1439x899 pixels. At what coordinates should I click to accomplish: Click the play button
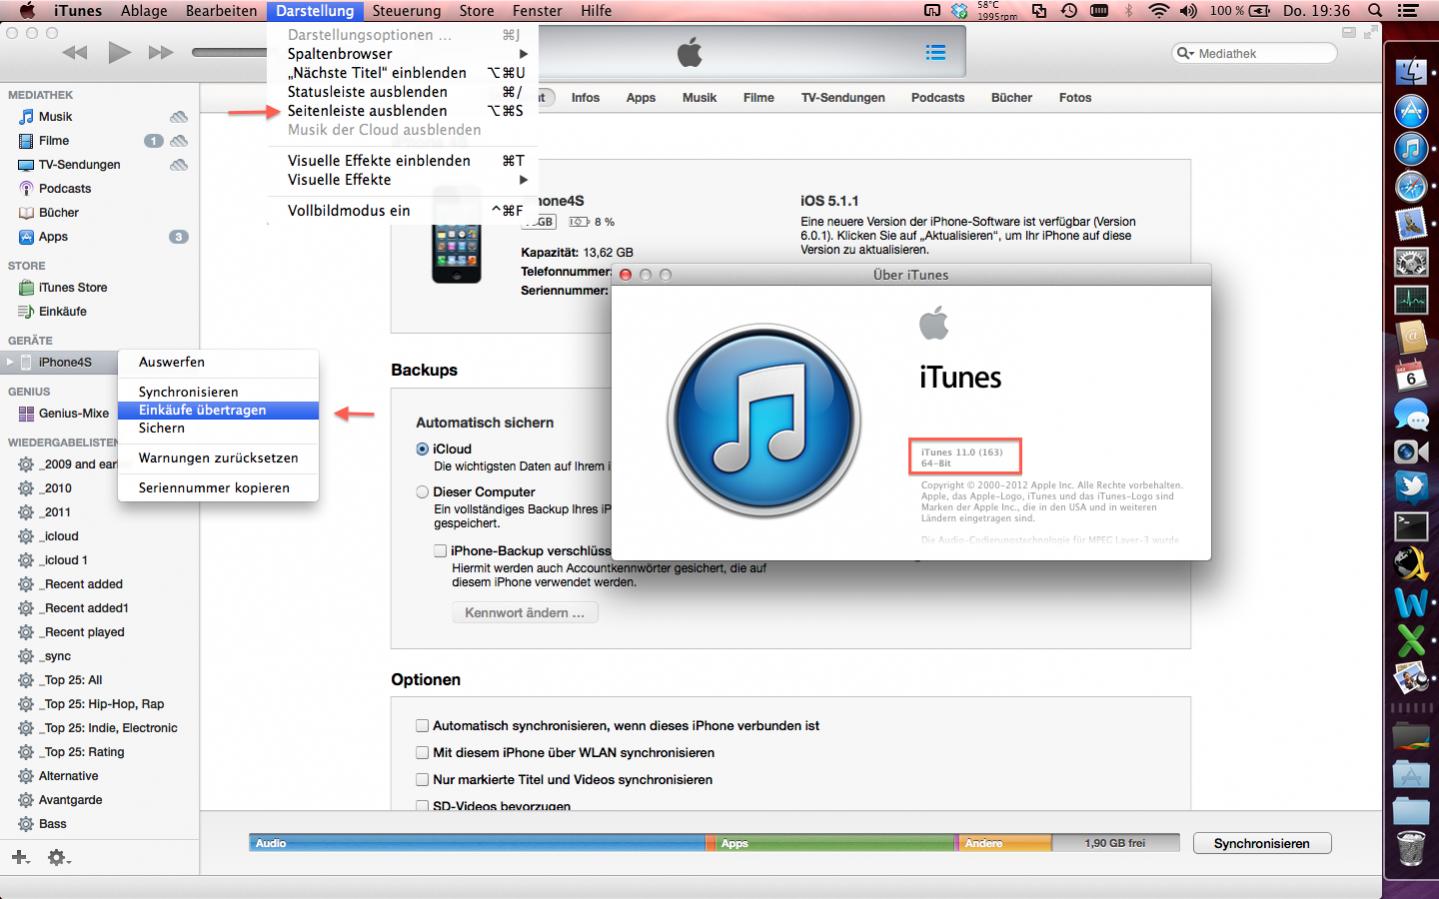click(x=119, y=52)
